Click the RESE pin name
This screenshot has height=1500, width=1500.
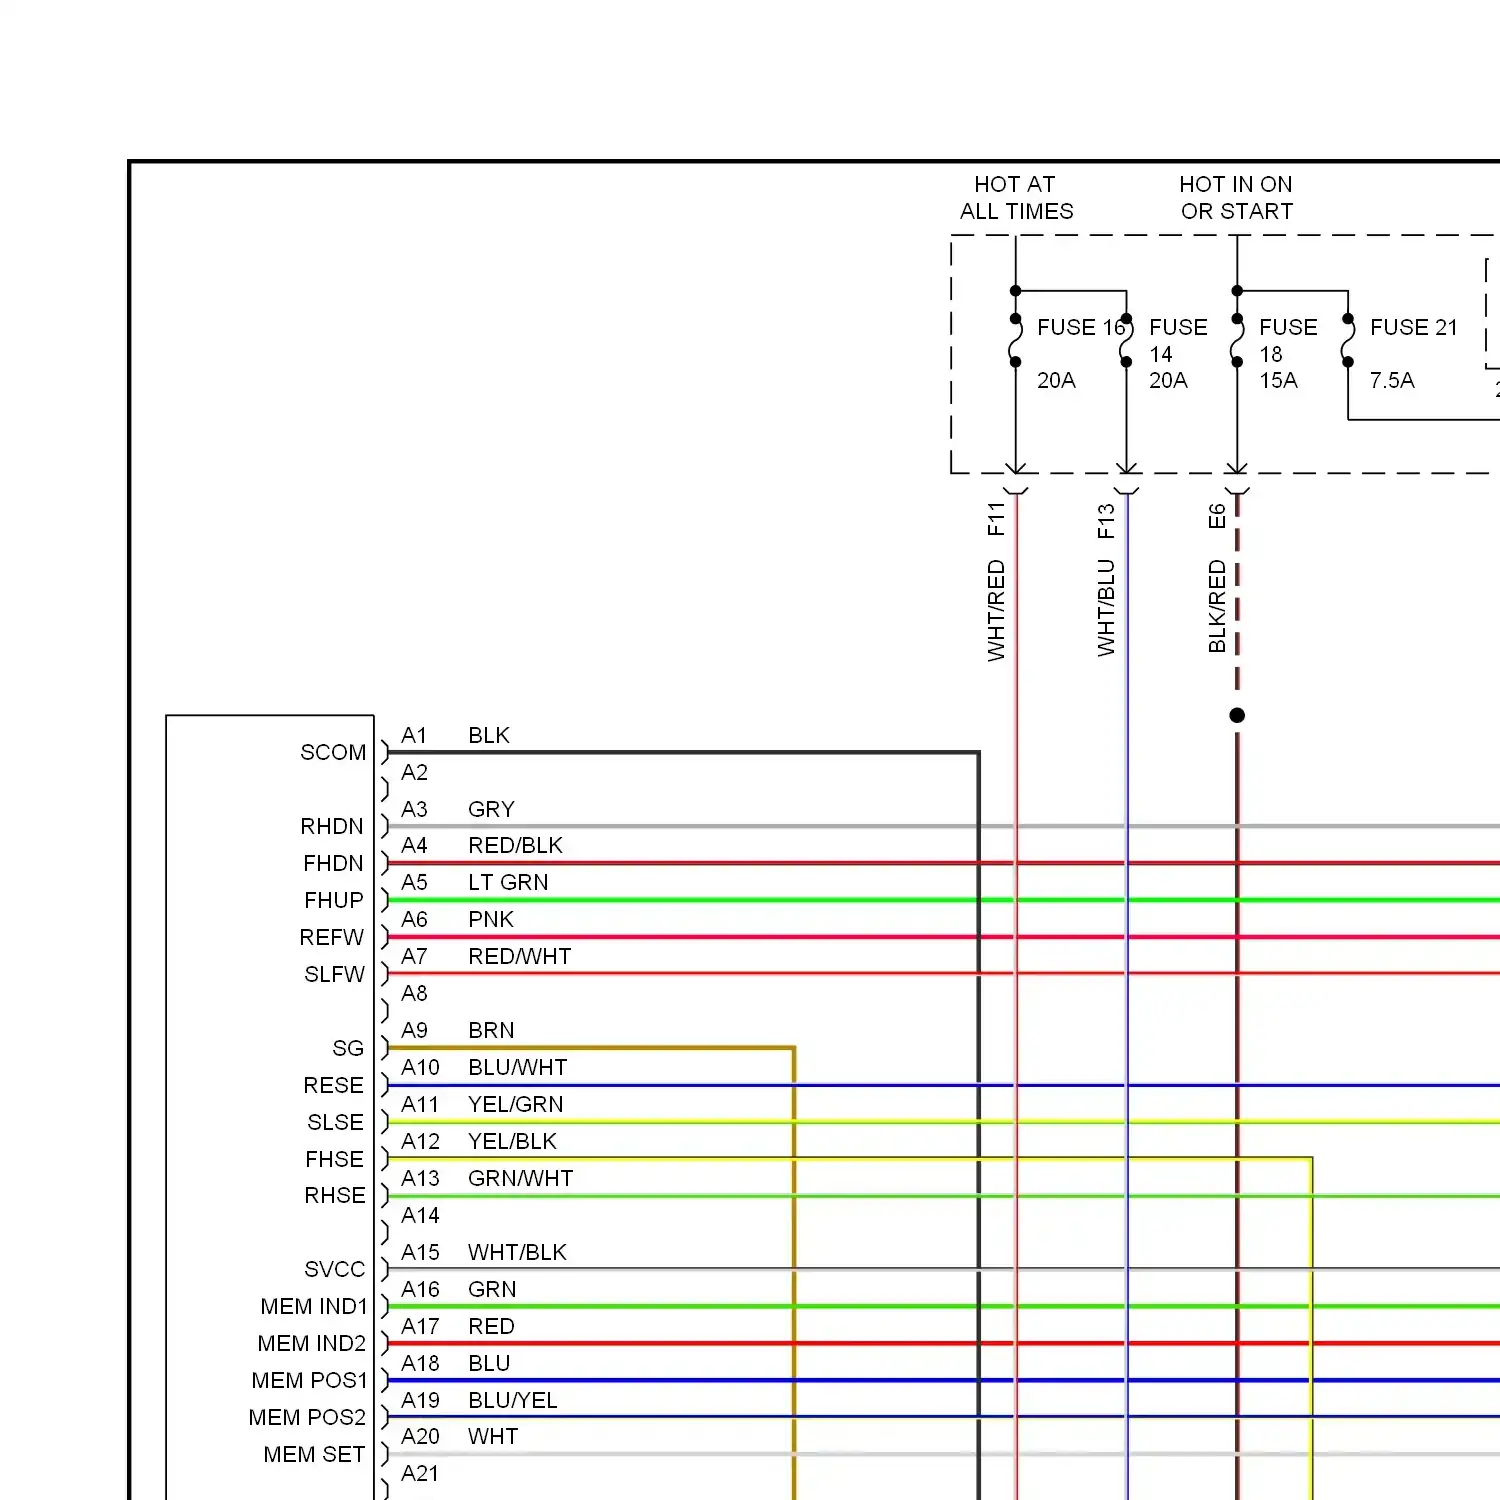click(333, 1085)
